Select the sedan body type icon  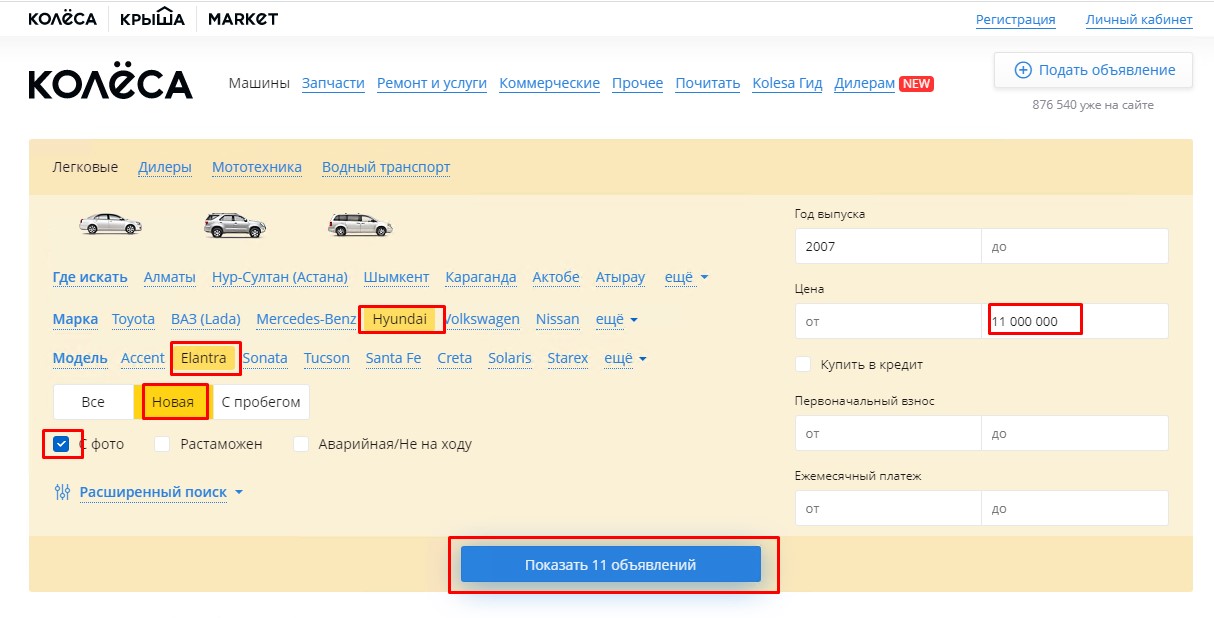pos(110,224)
